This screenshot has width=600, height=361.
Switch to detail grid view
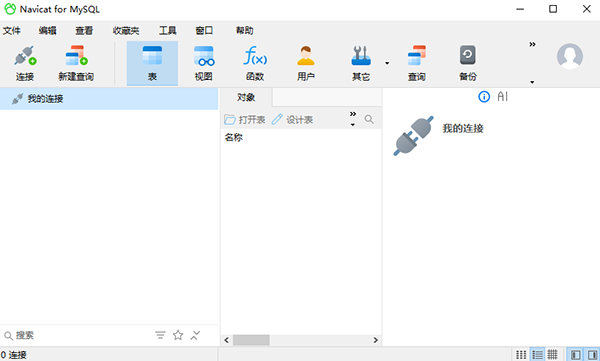coord(552,355)
